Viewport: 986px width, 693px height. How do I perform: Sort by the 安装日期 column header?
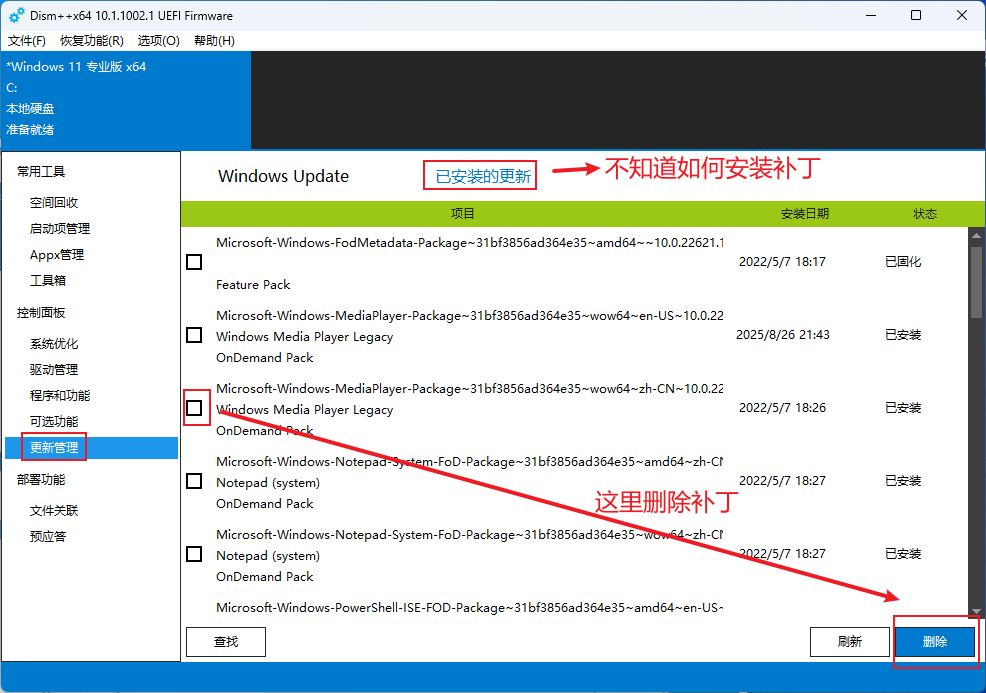804,214
